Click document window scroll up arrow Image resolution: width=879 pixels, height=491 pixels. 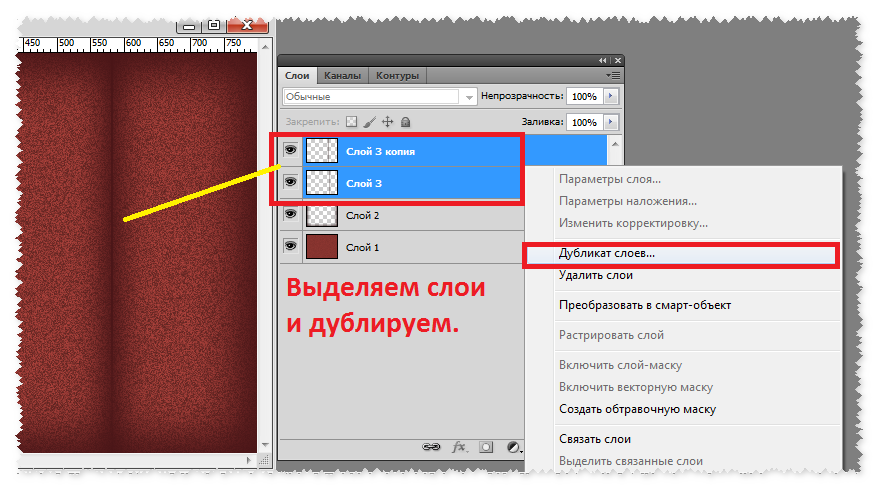pyautogui.click(x=266, y=47)
